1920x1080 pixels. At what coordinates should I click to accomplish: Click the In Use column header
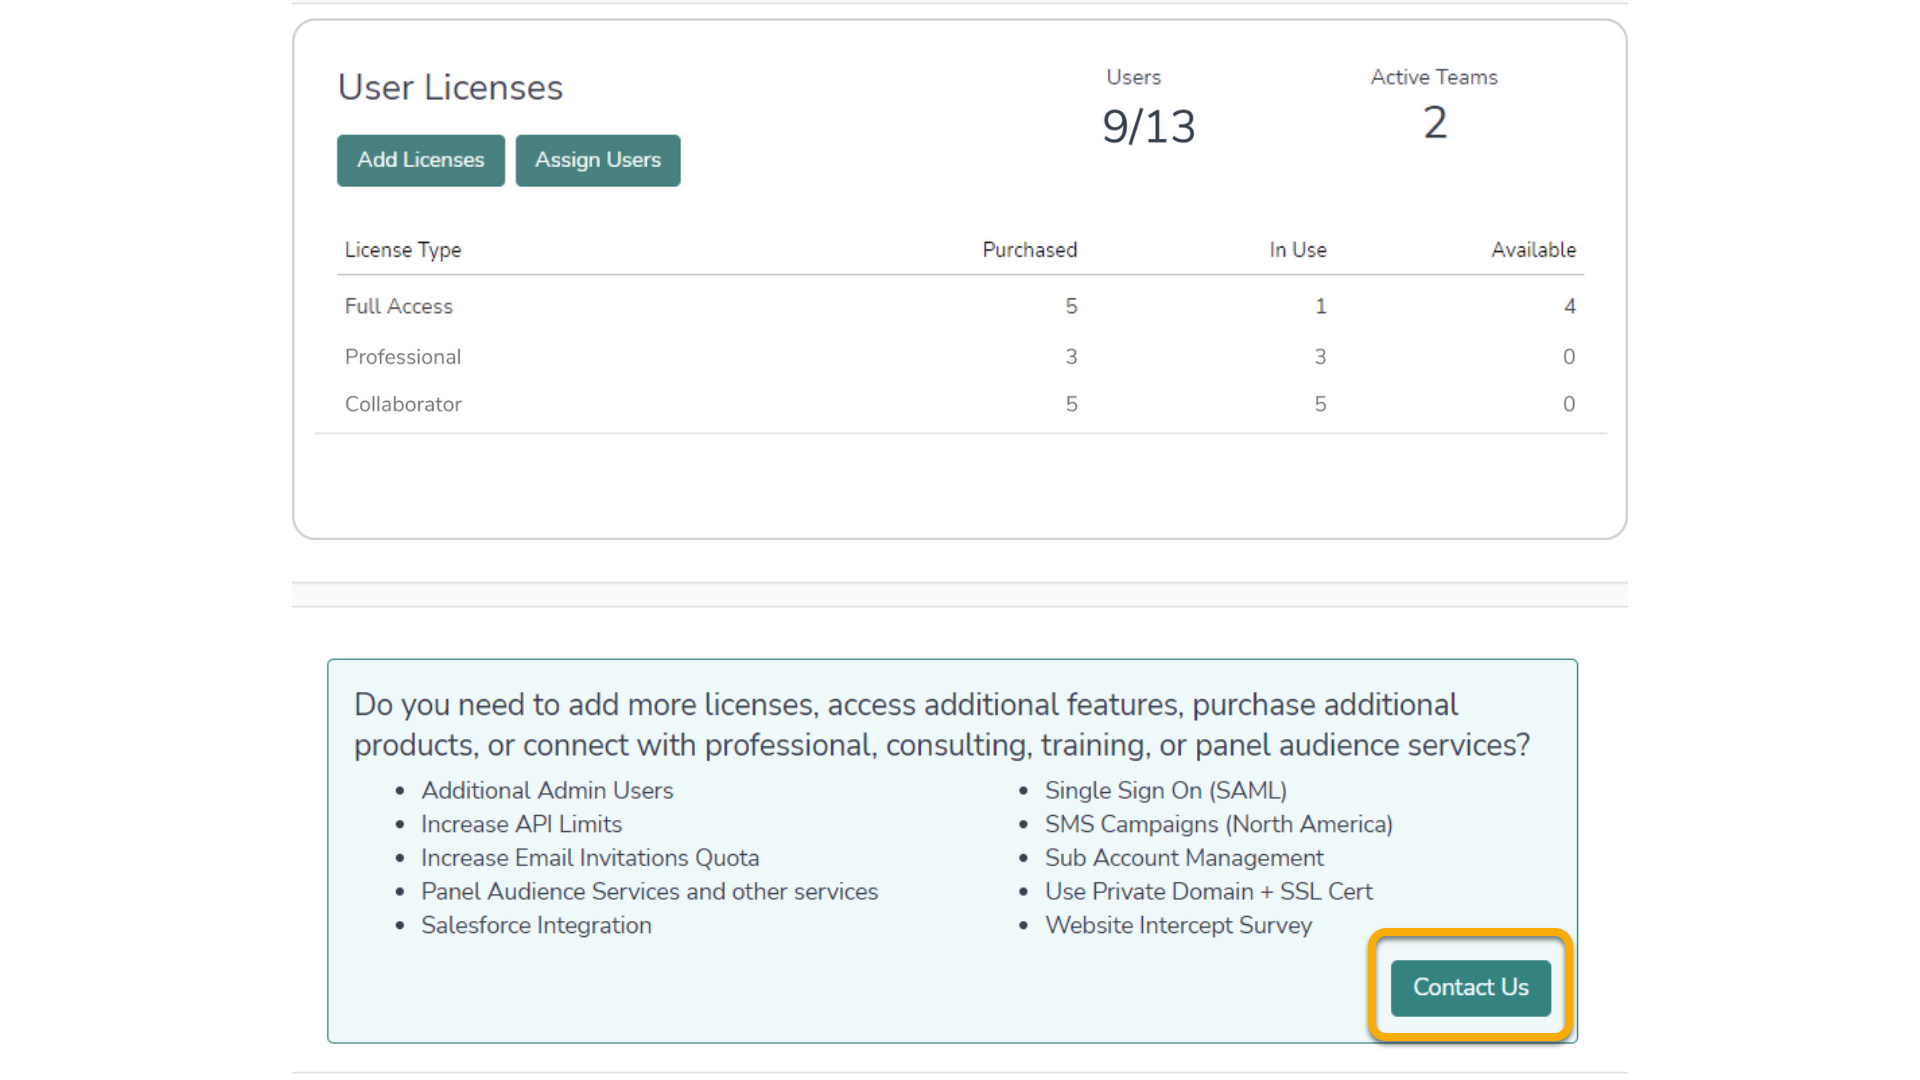pyautogui.click(x=1297, y=250)
